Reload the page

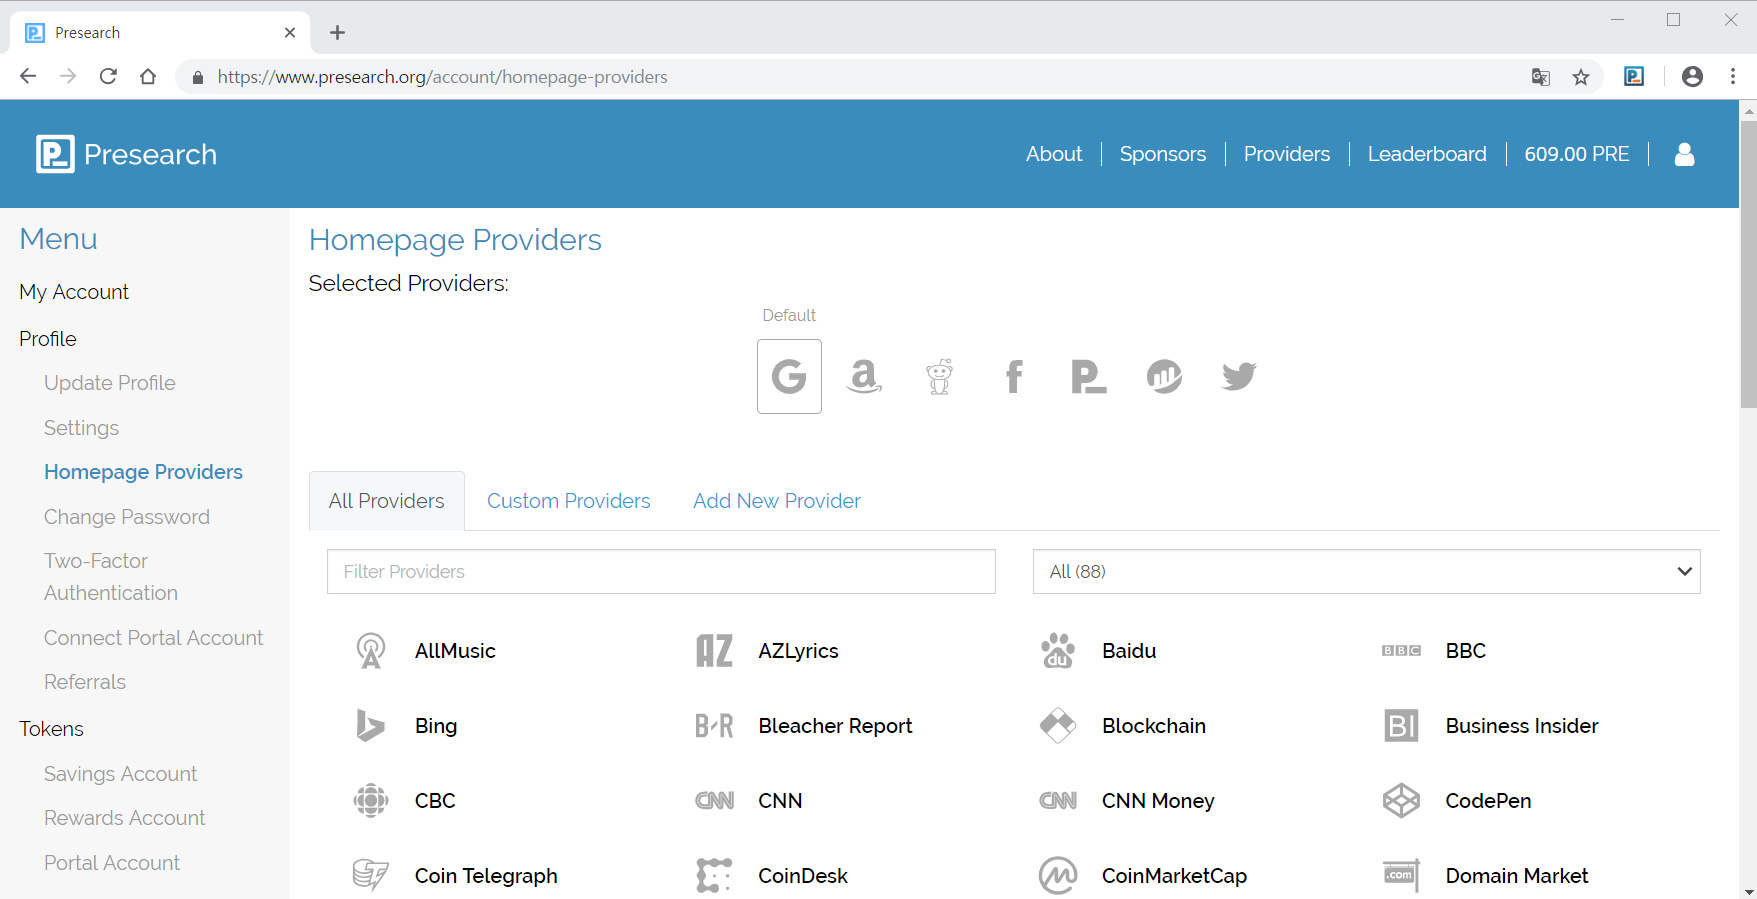[x=108, y=77]
